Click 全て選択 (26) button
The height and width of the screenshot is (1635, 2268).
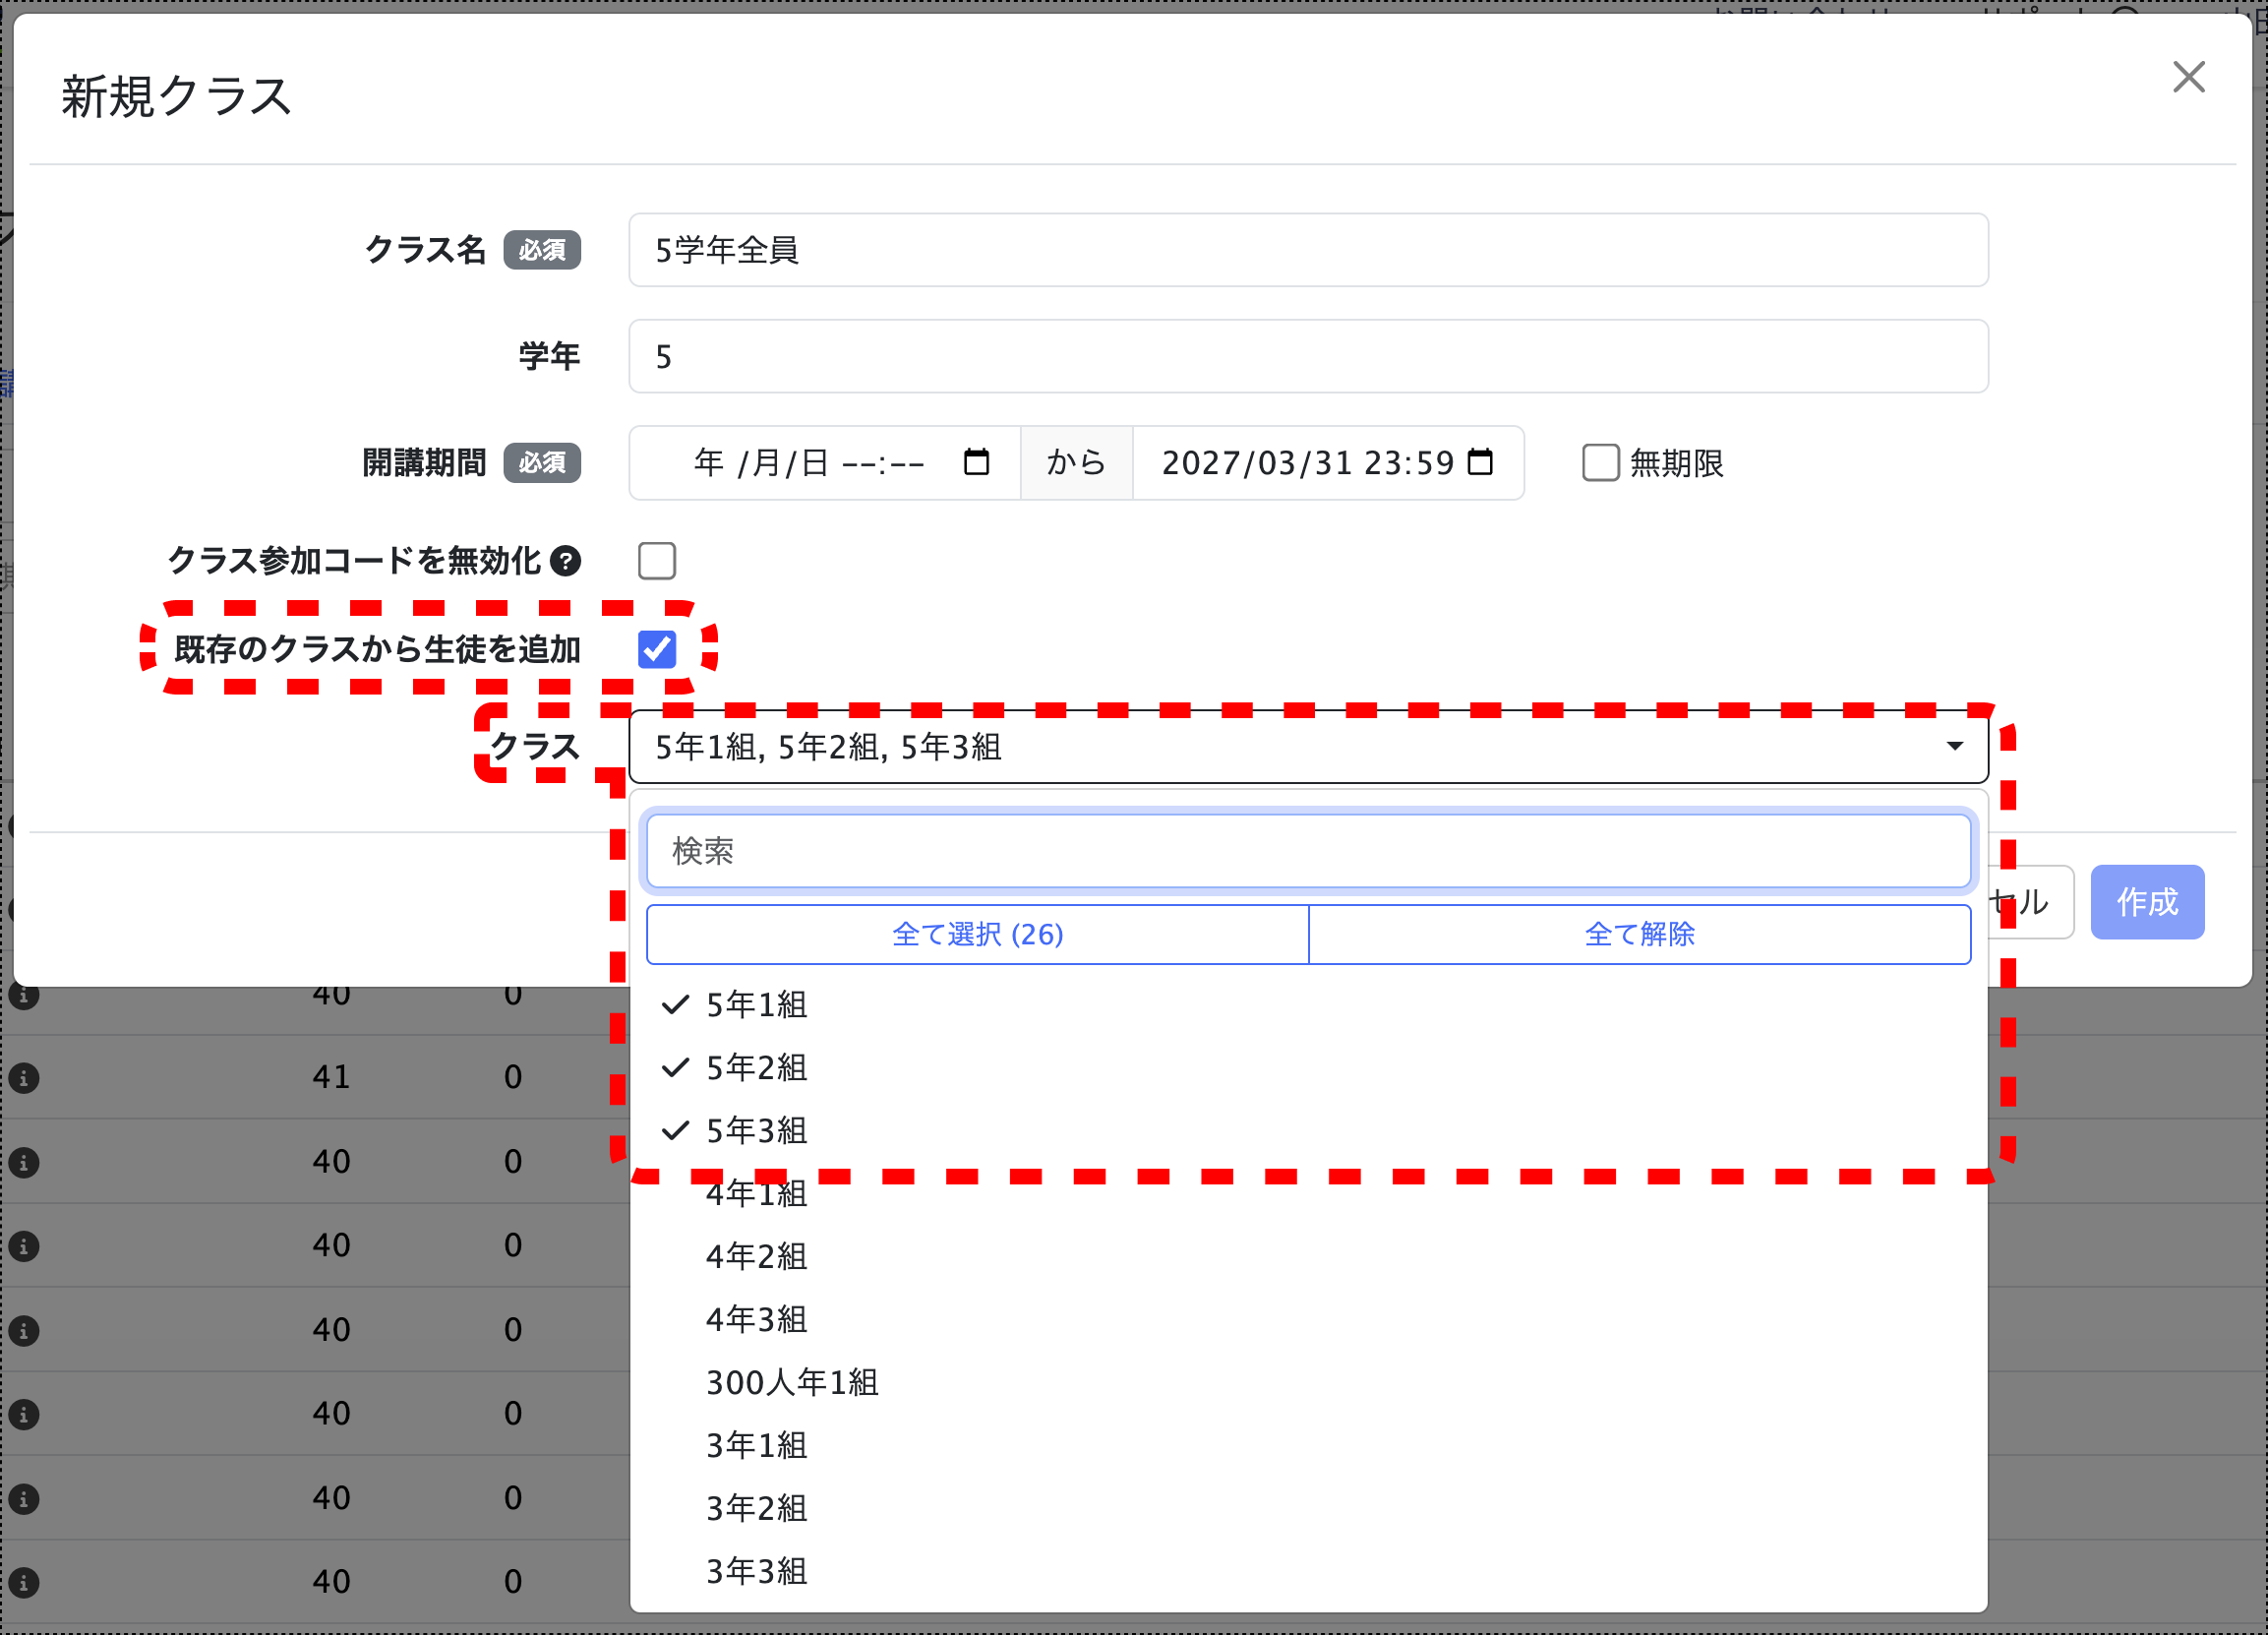point(977,934)
